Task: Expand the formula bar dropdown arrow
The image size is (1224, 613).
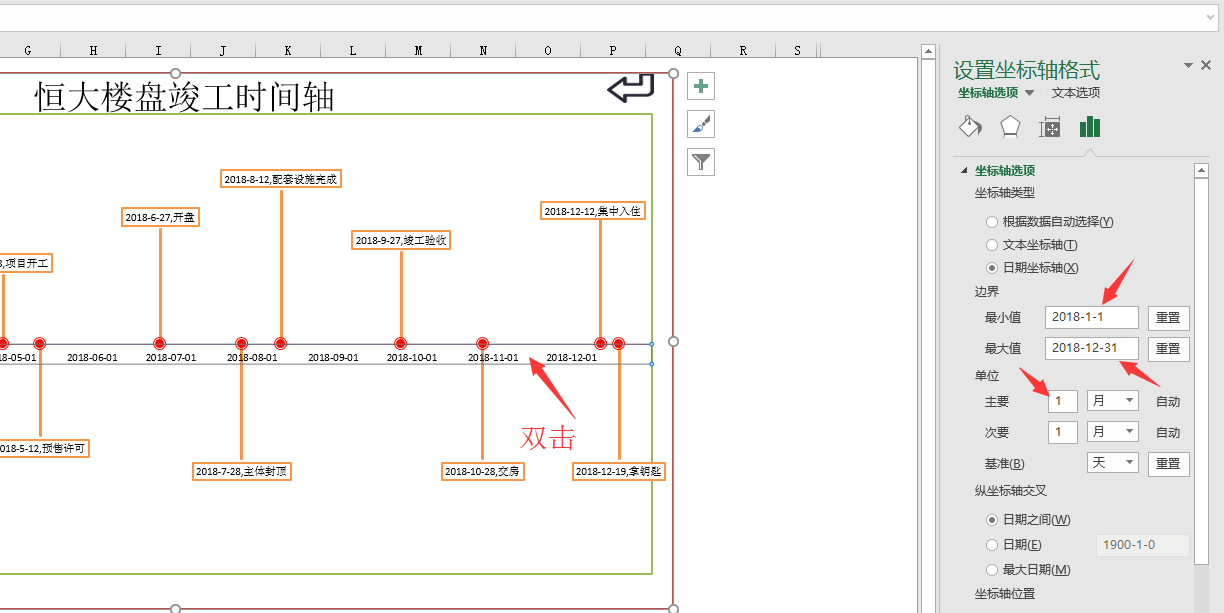Action: click(1210, 18)
